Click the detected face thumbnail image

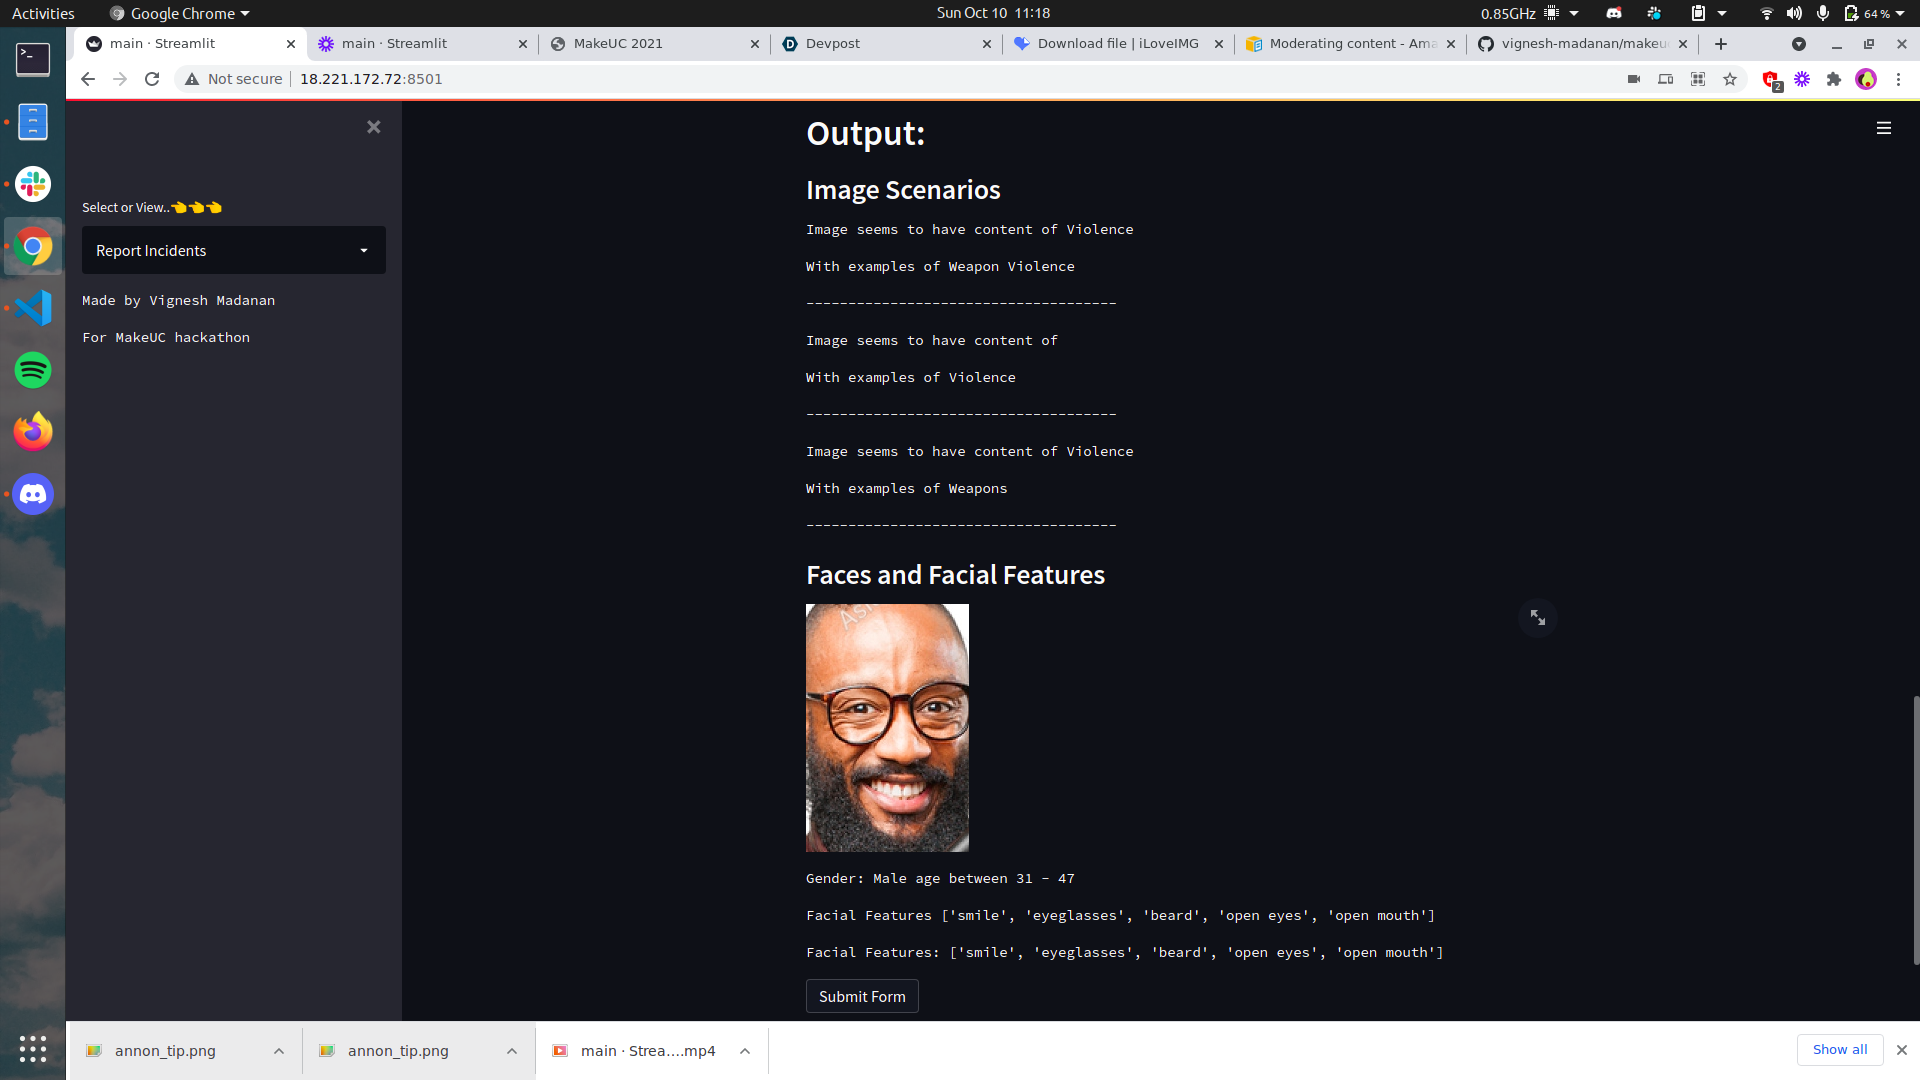click(x=887, y=728)
